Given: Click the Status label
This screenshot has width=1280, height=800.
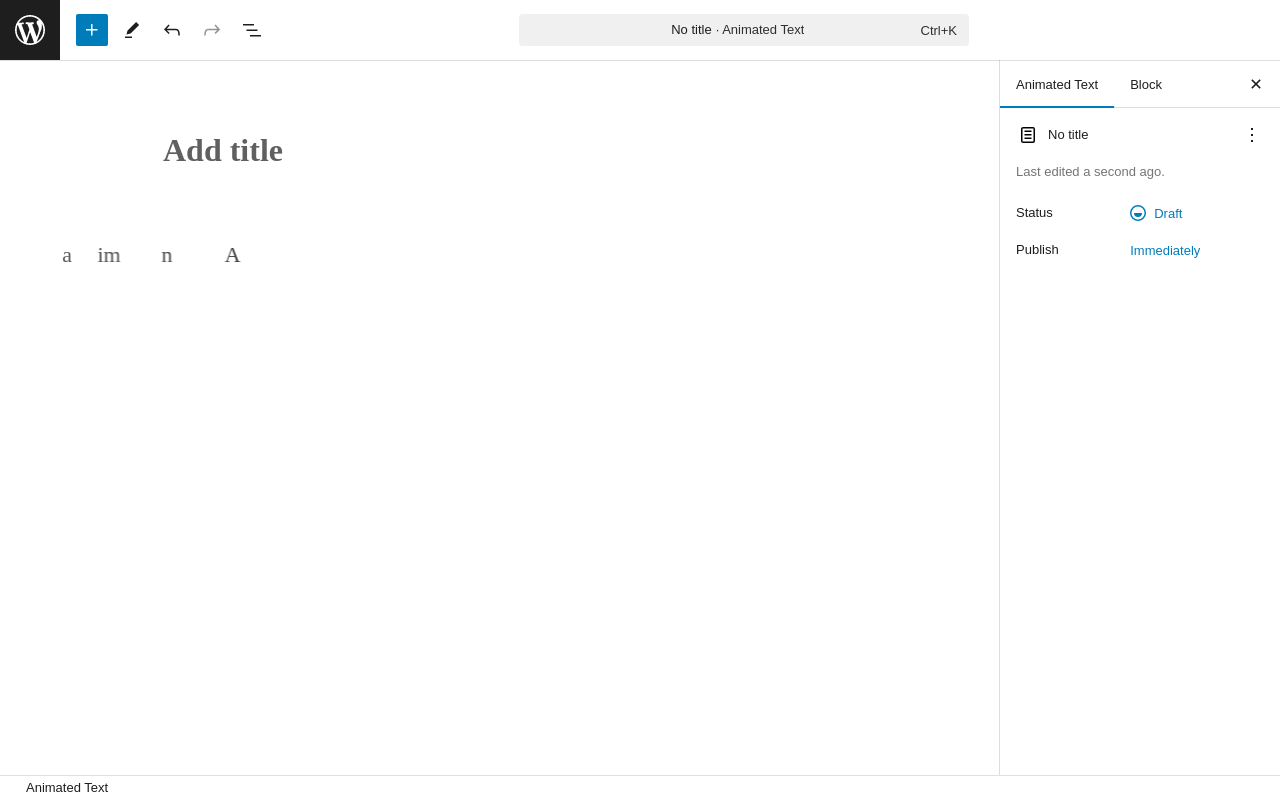Looking at the screenshot, I should (1034, 213).
